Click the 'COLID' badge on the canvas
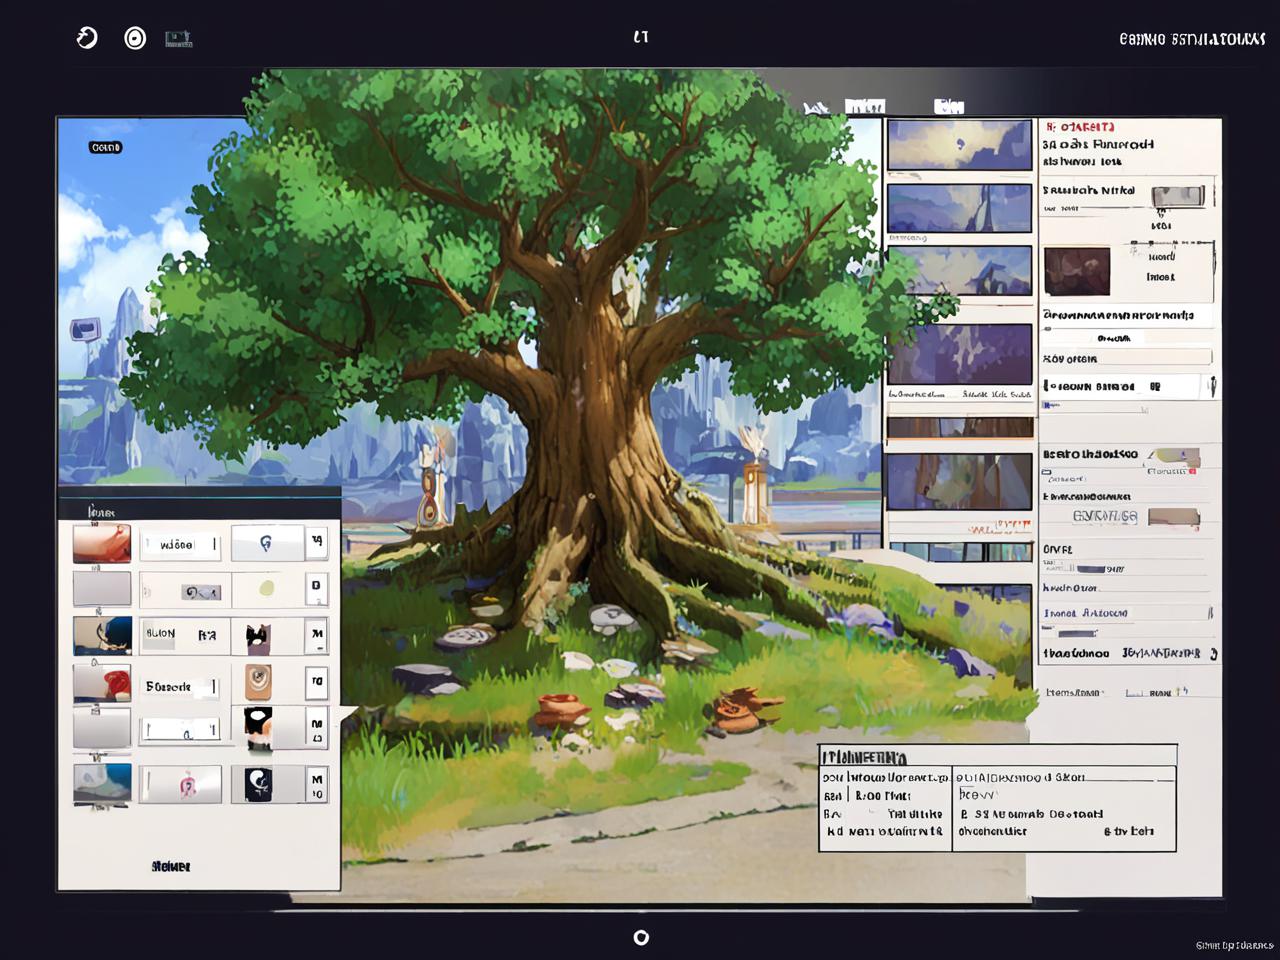The height and width of the screenshot is (960, 1280). point(105,147)
